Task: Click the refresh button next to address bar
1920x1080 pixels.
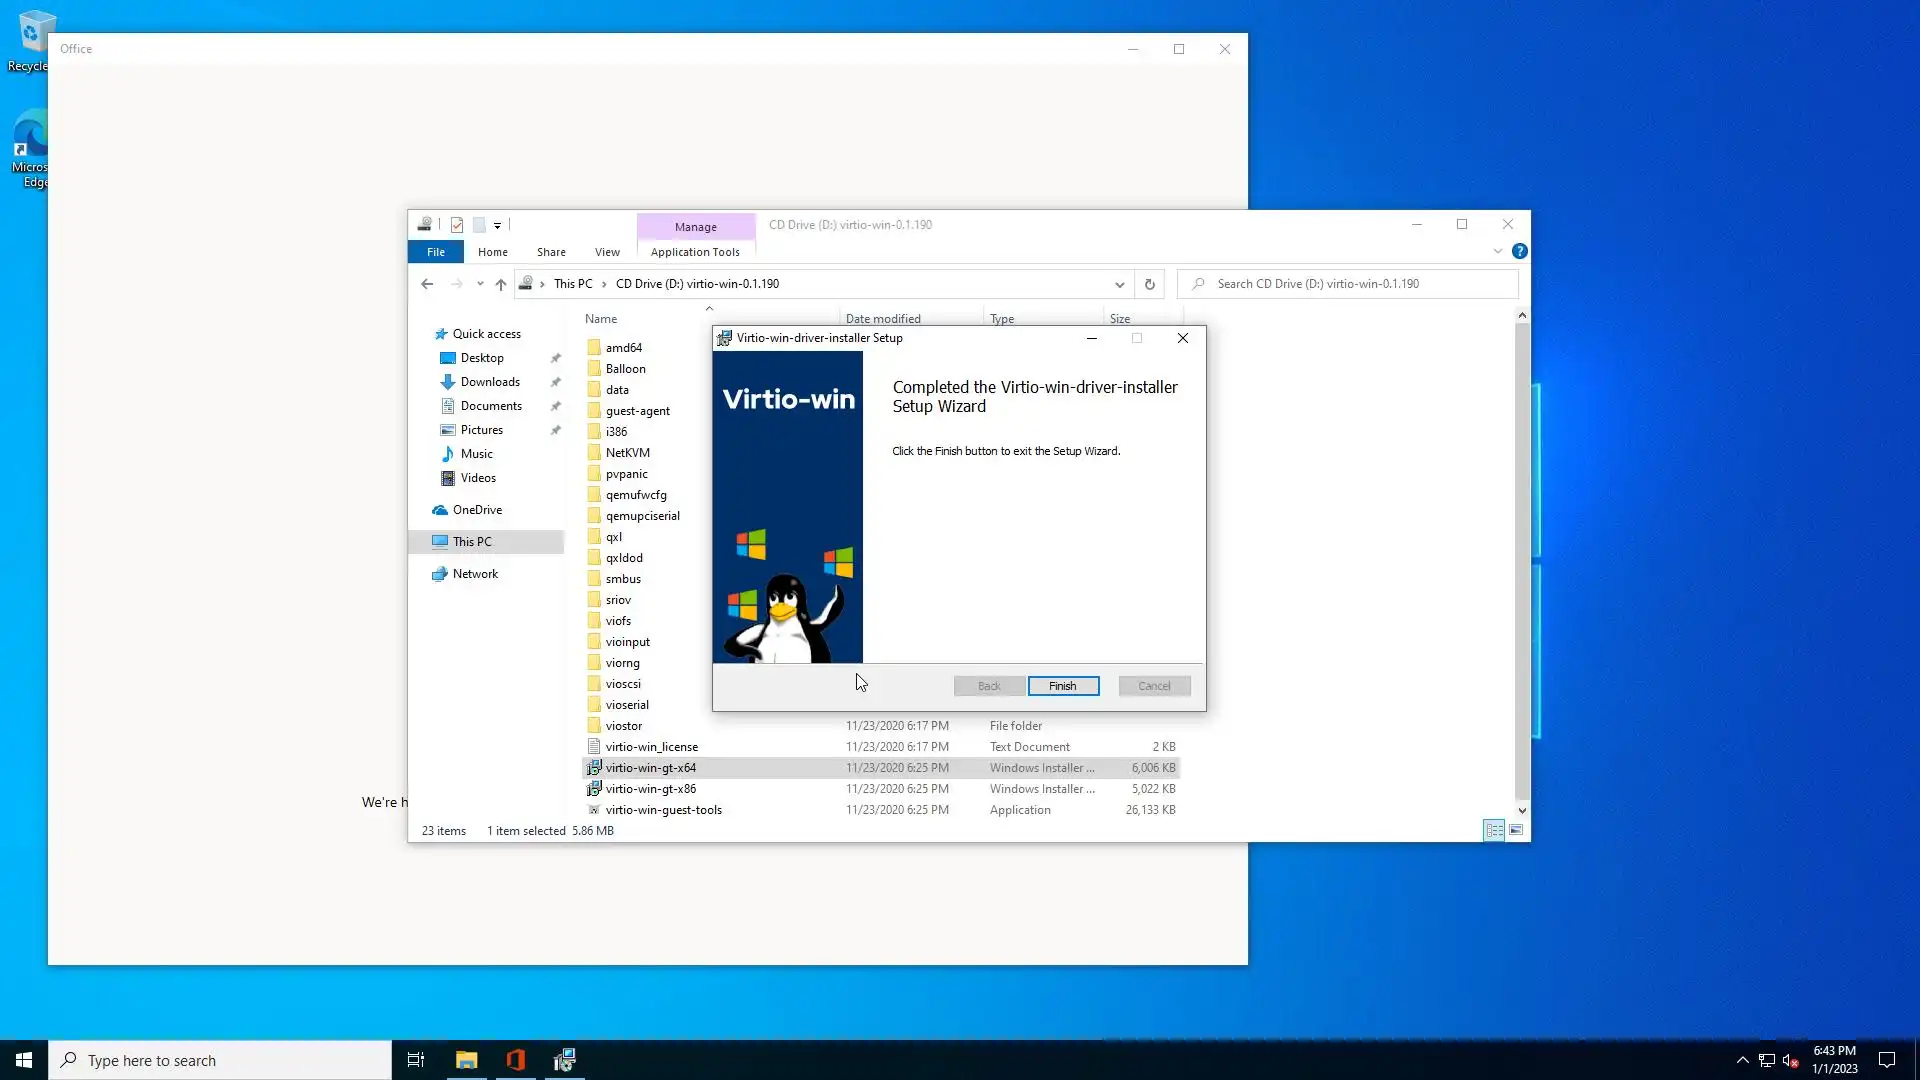Action: (x=1150, y=284)
